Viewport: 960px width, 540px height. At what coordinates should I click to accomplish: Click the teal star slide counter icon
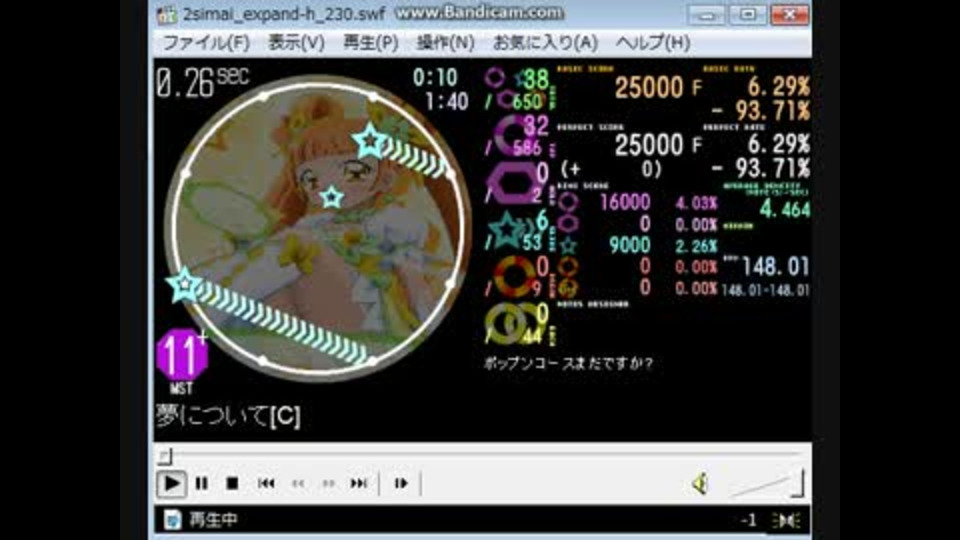pos(507,230)
